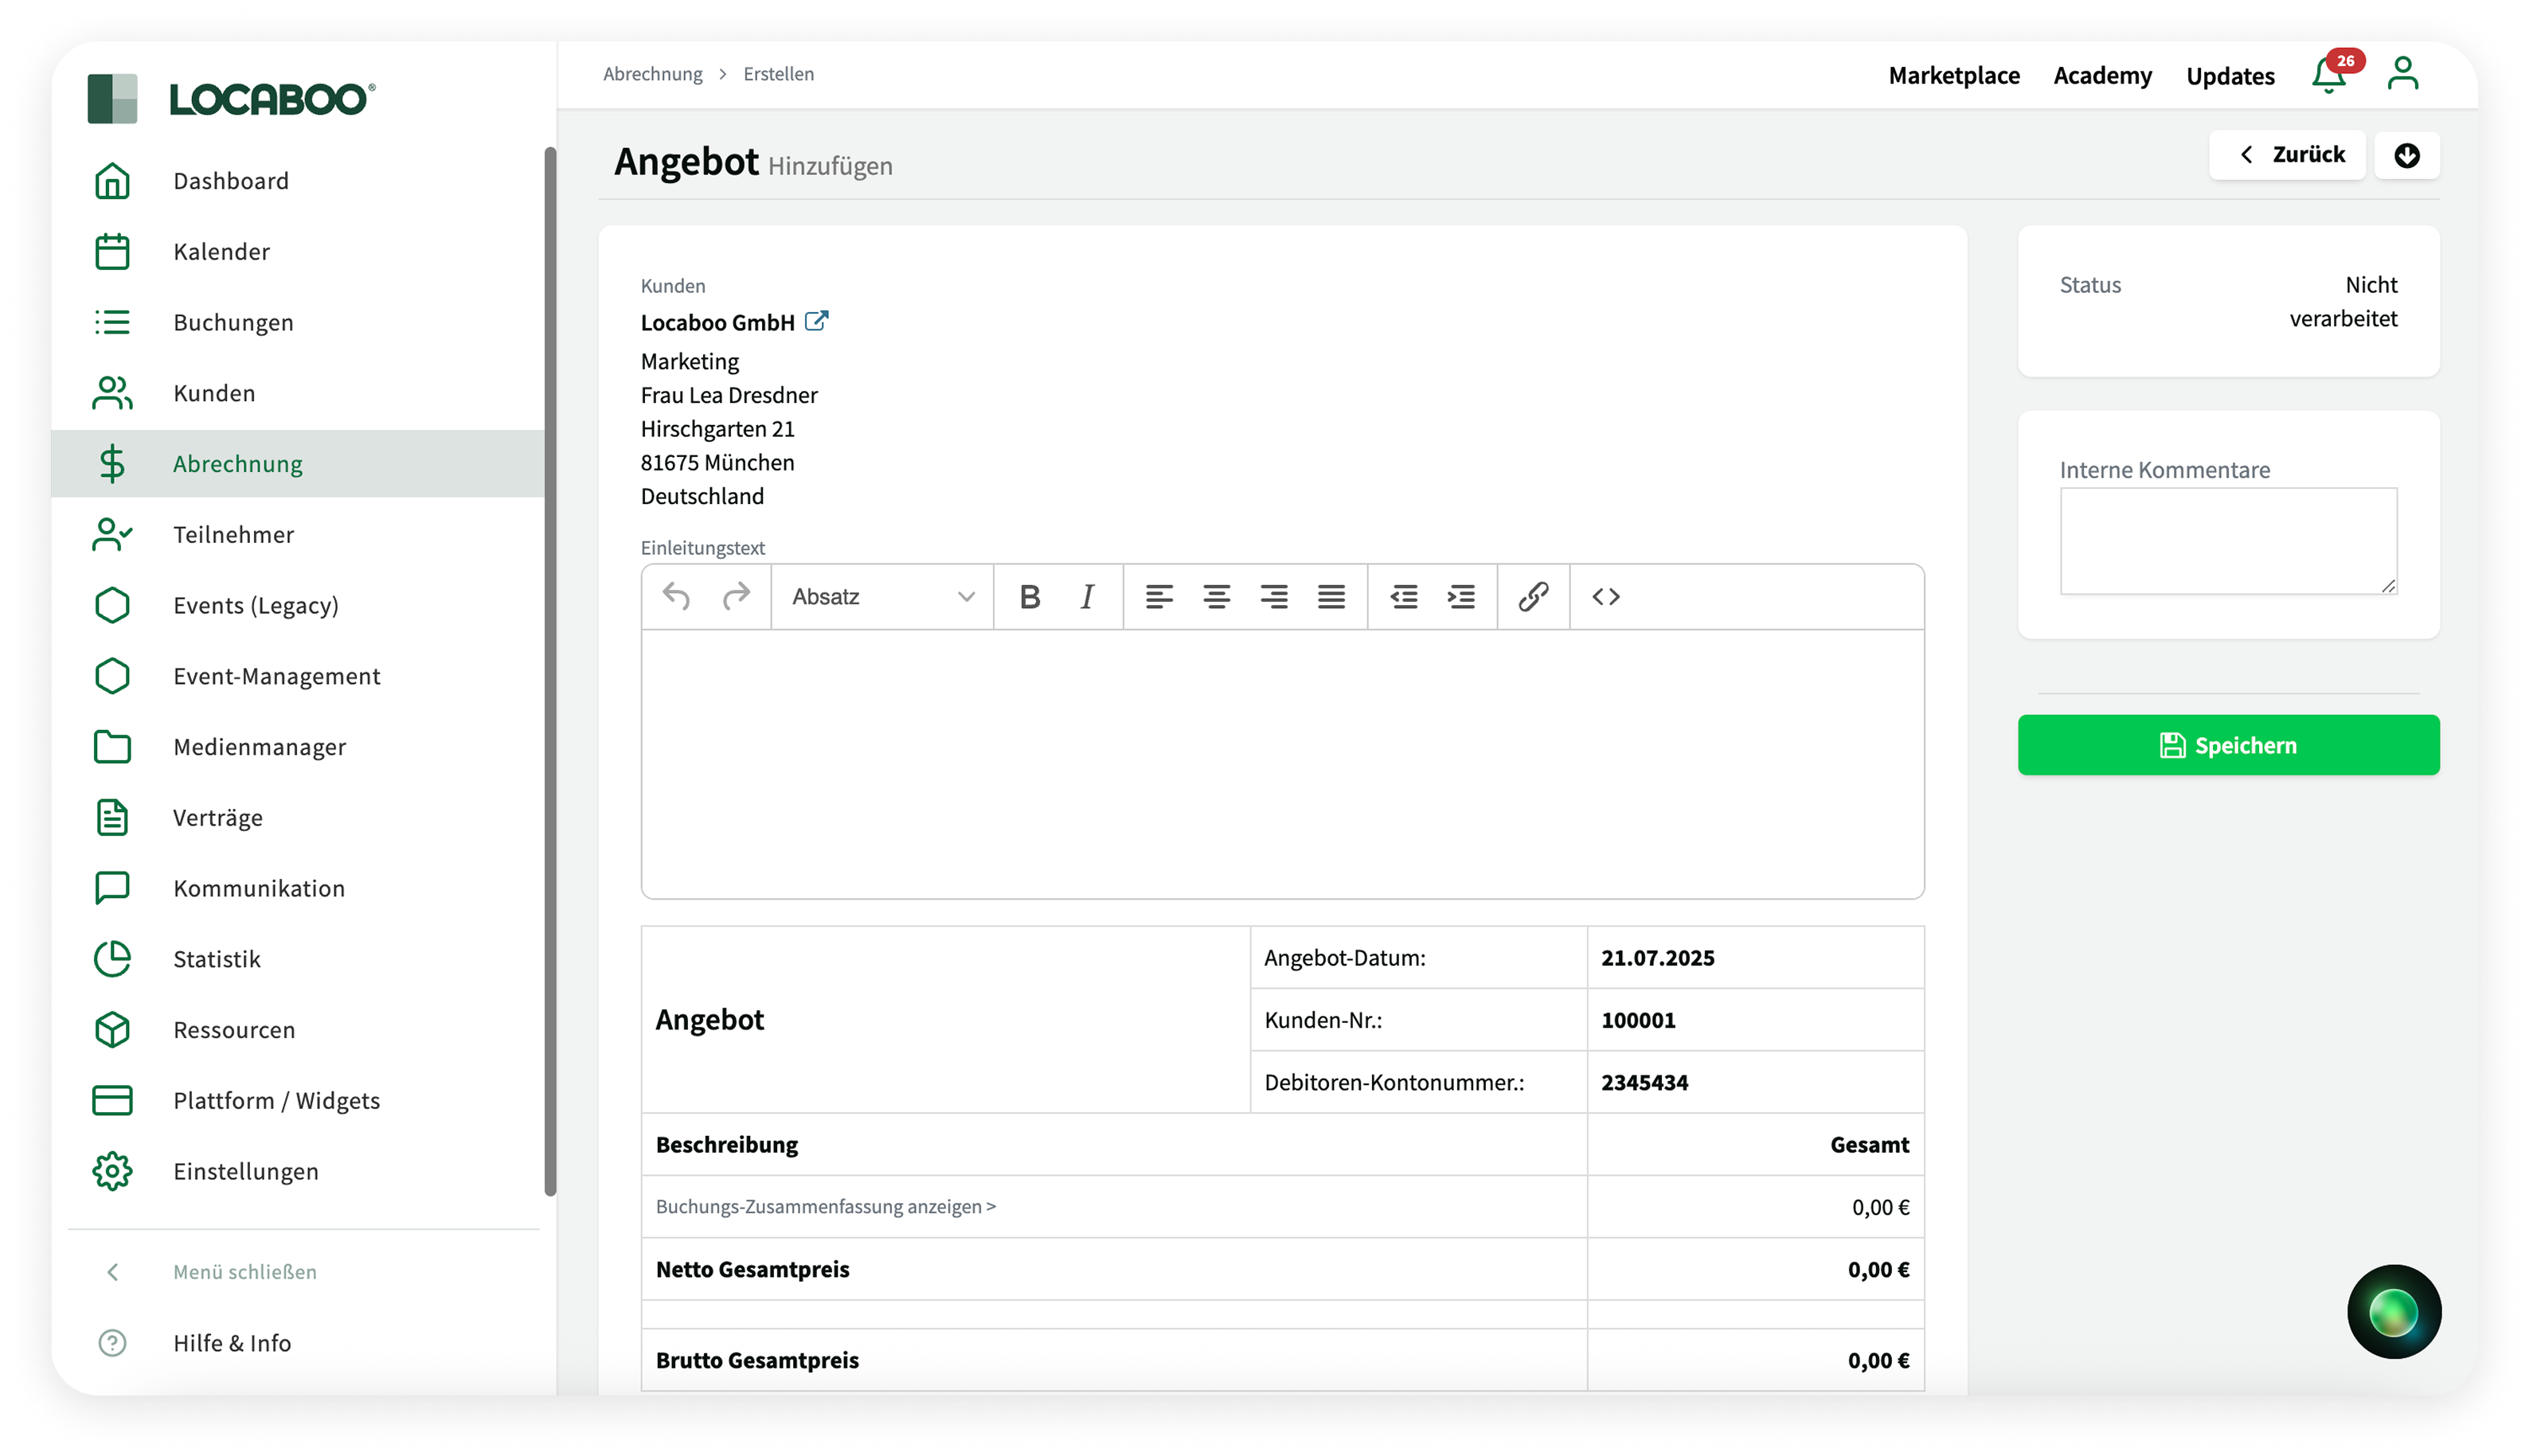Open the Absatz paragraph style dropdown
Image resolution: width=2529 pixels, height=1456 pixels.
click(x=882, y=597)
